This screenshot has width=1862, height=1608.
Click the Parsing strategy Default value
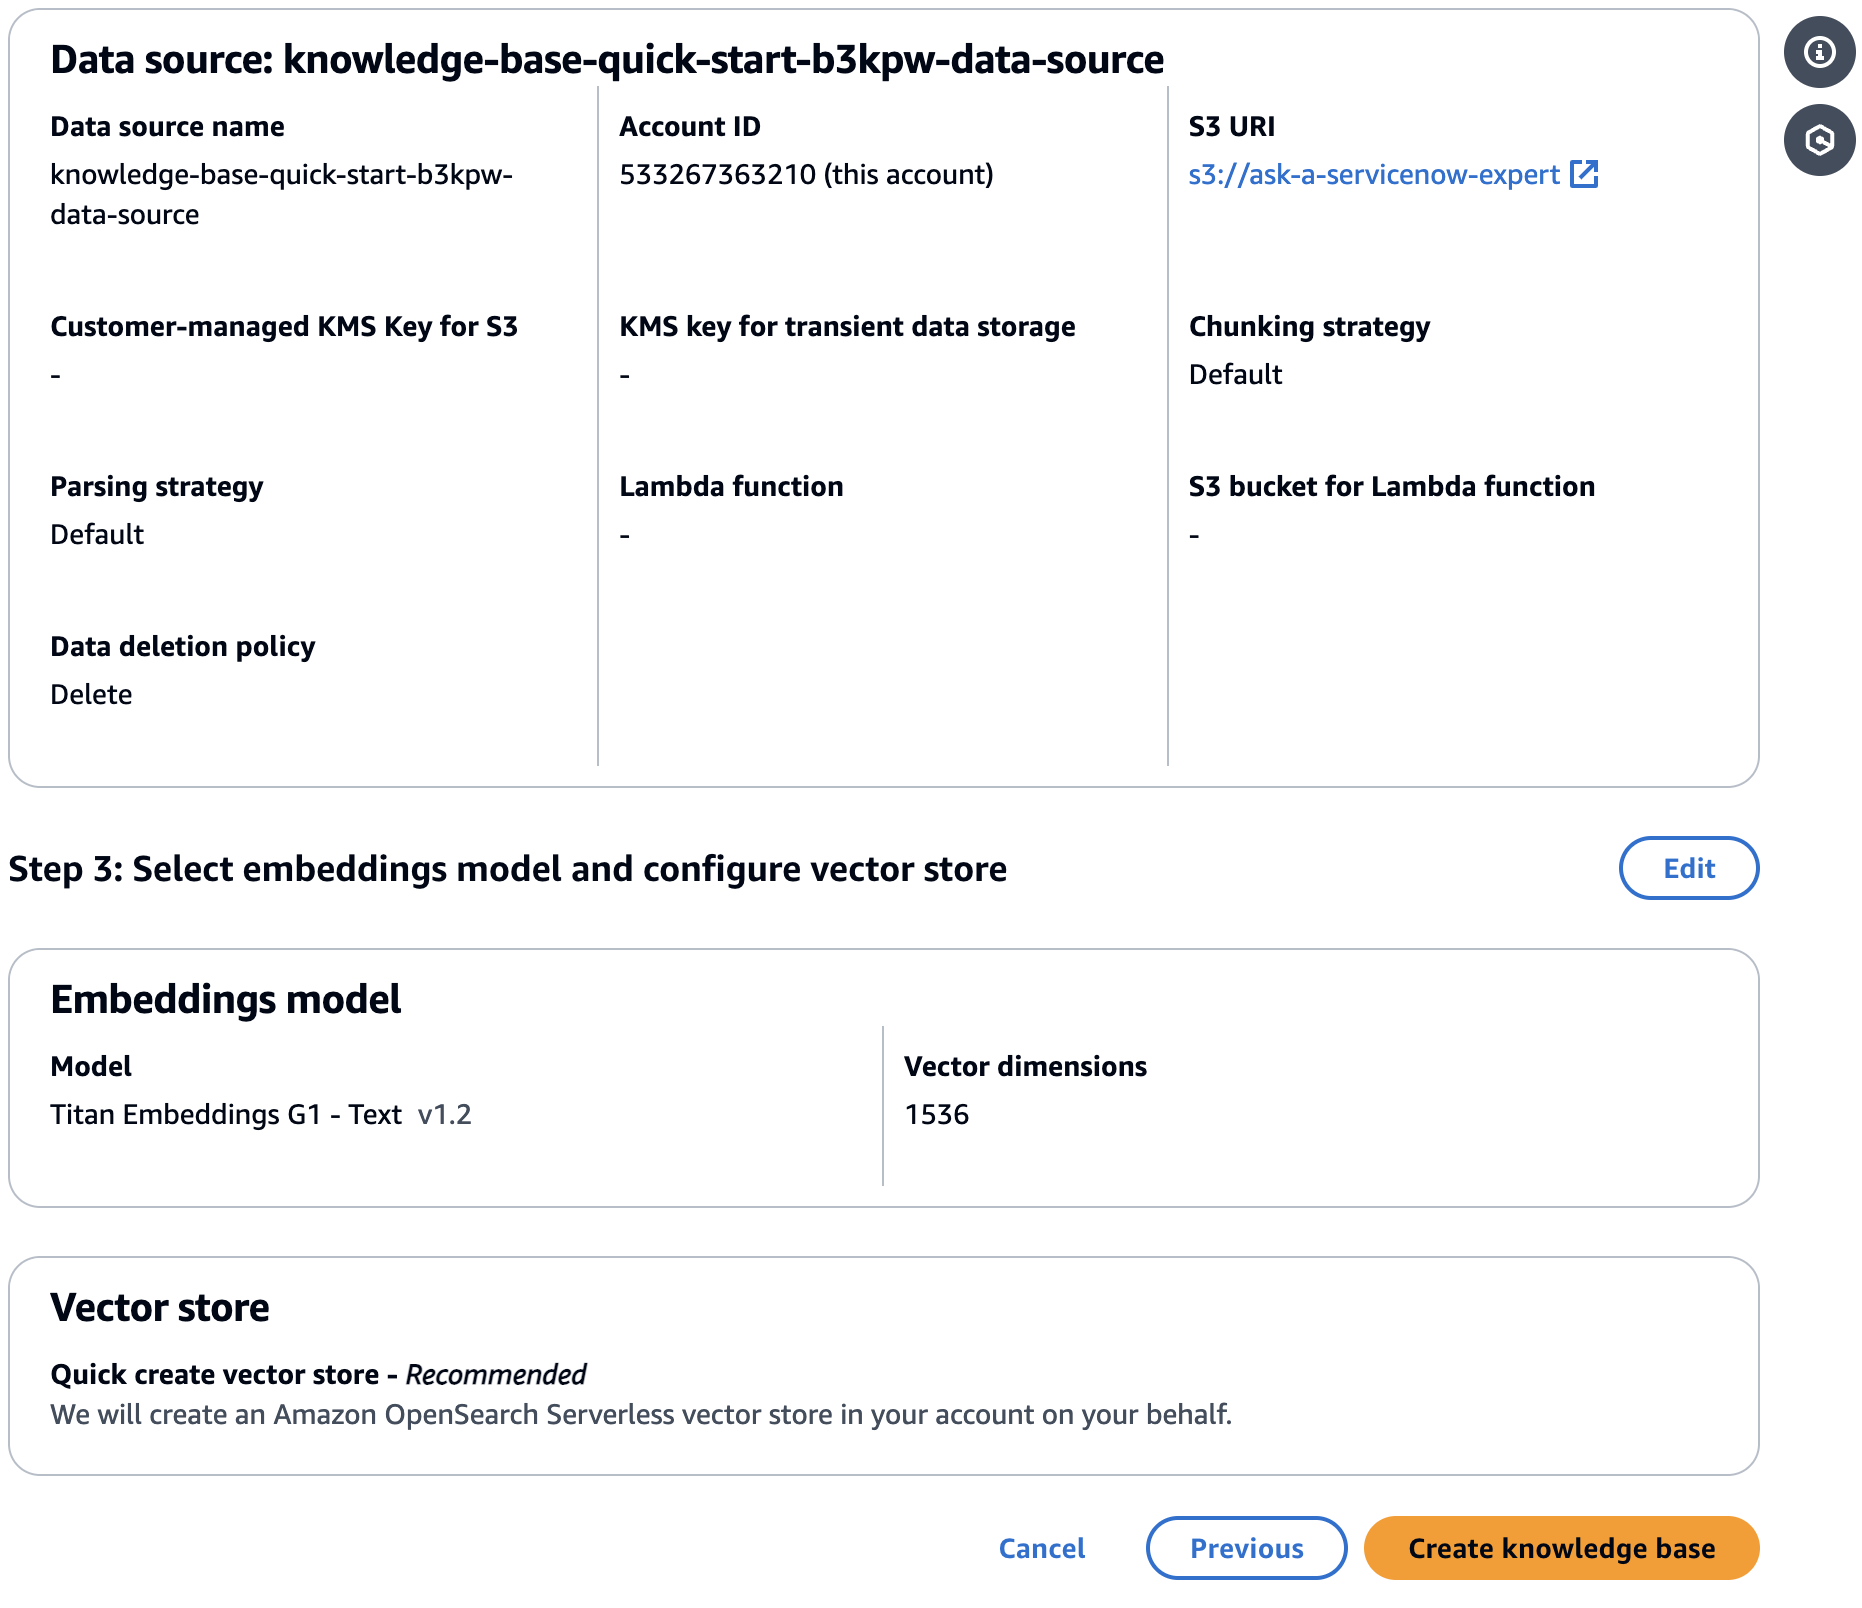[97, 534]
